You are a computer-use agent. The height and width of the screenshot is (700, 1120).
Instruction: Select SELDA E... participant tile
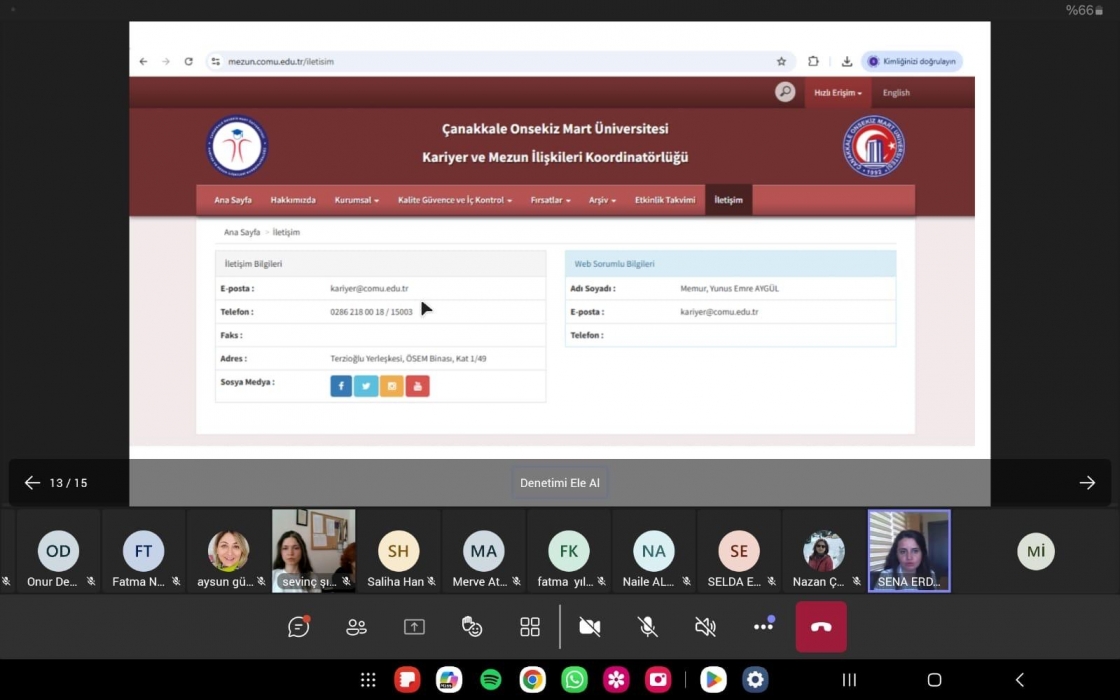point(739,551)
